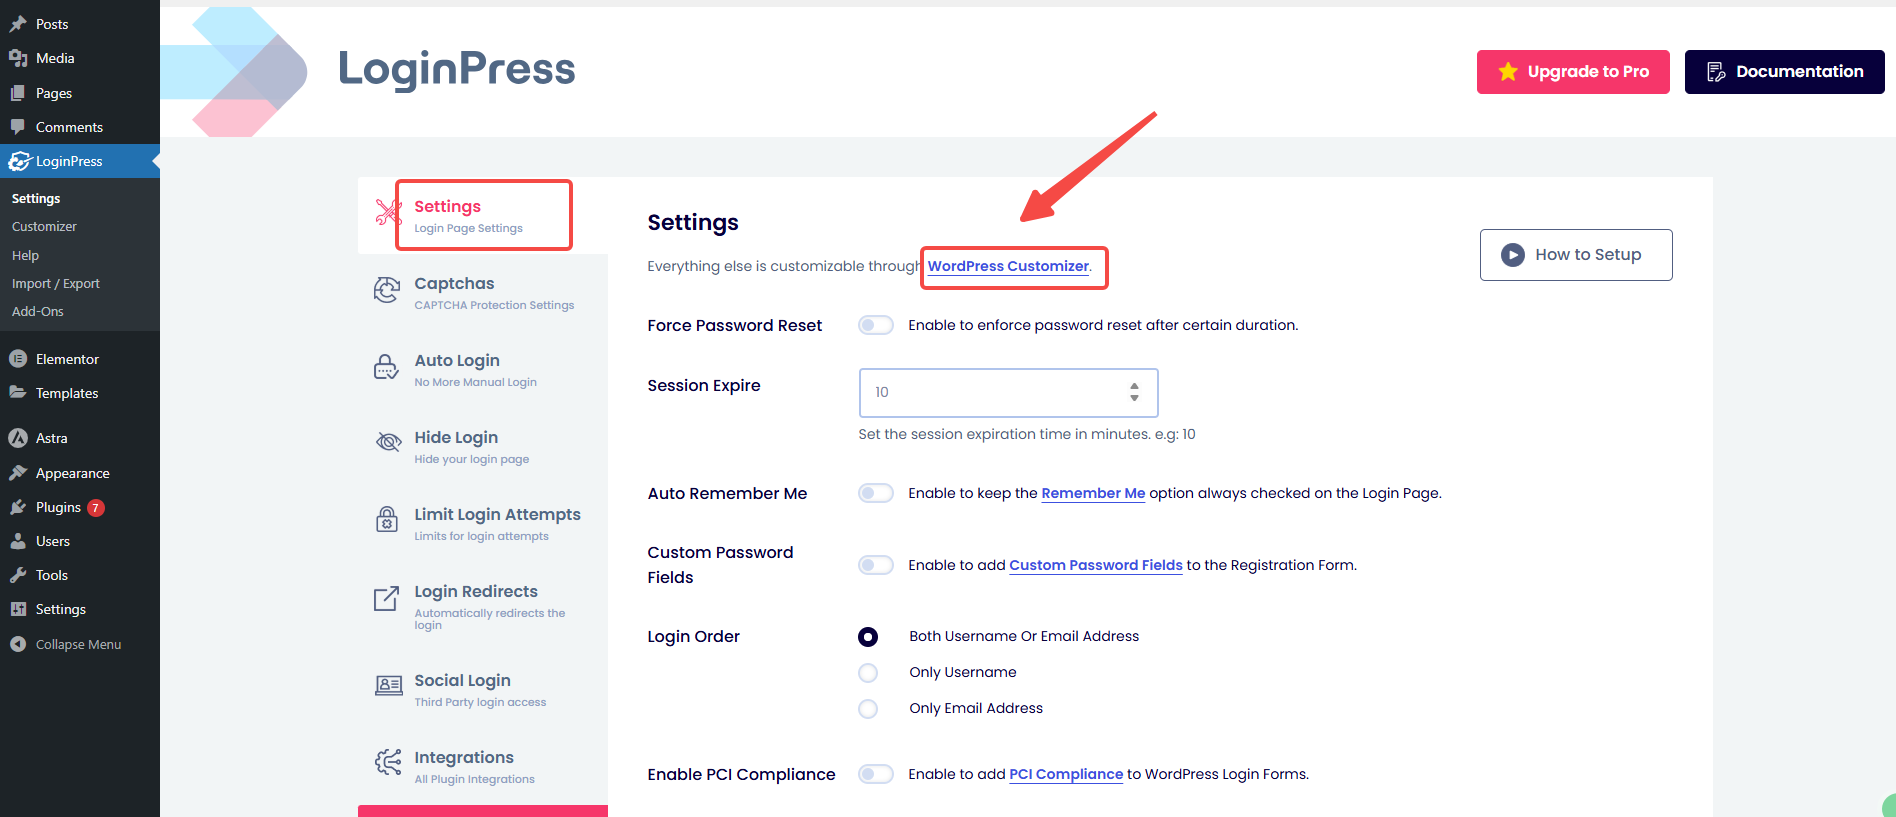The image size is (1896, 817).
Task: Toggle Auto Remember Me on
Action: (875, 493)
